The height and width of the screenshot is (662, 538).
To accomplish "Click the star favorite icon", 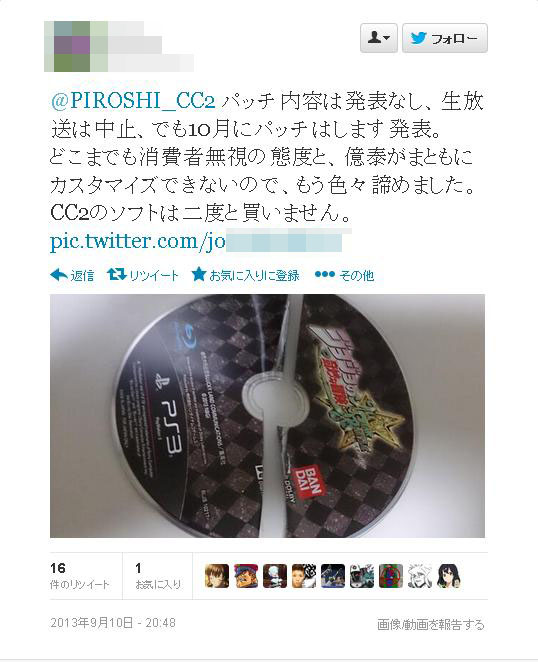I will point(198,274).
